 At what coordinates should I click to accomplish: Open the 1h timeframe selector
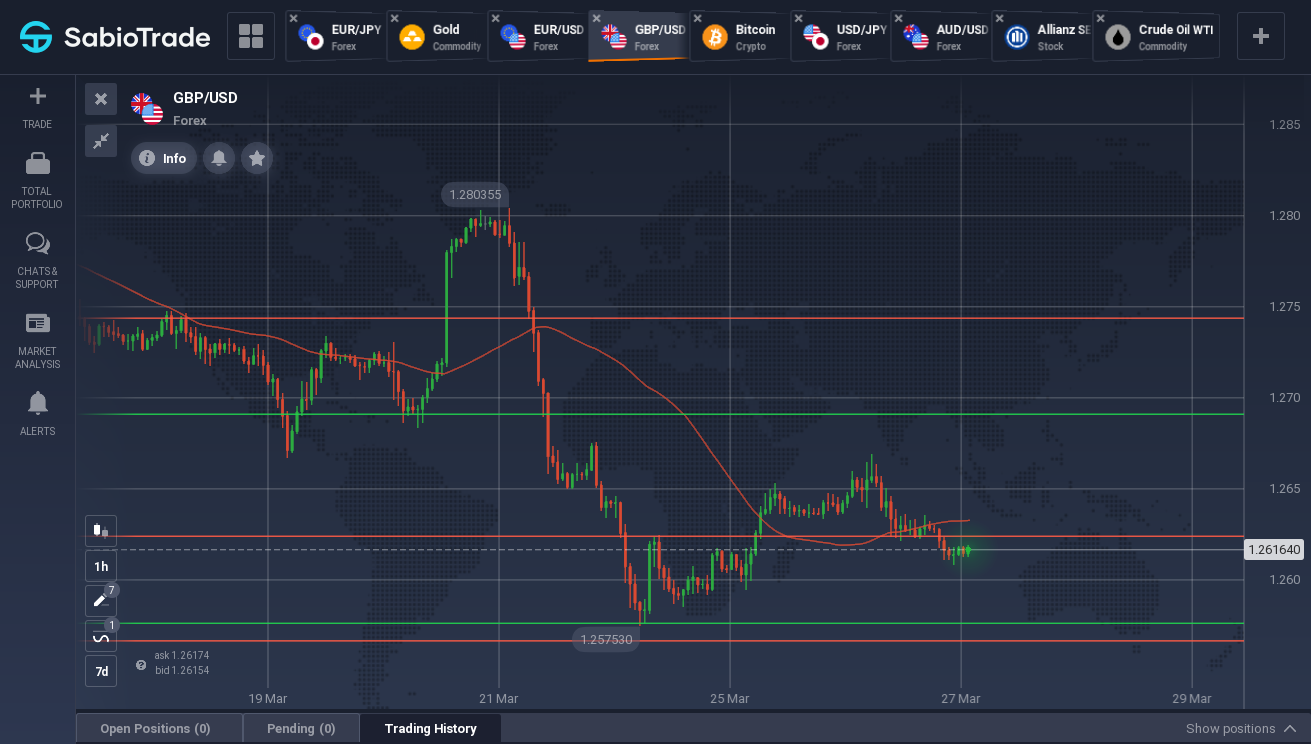[101, 566]
